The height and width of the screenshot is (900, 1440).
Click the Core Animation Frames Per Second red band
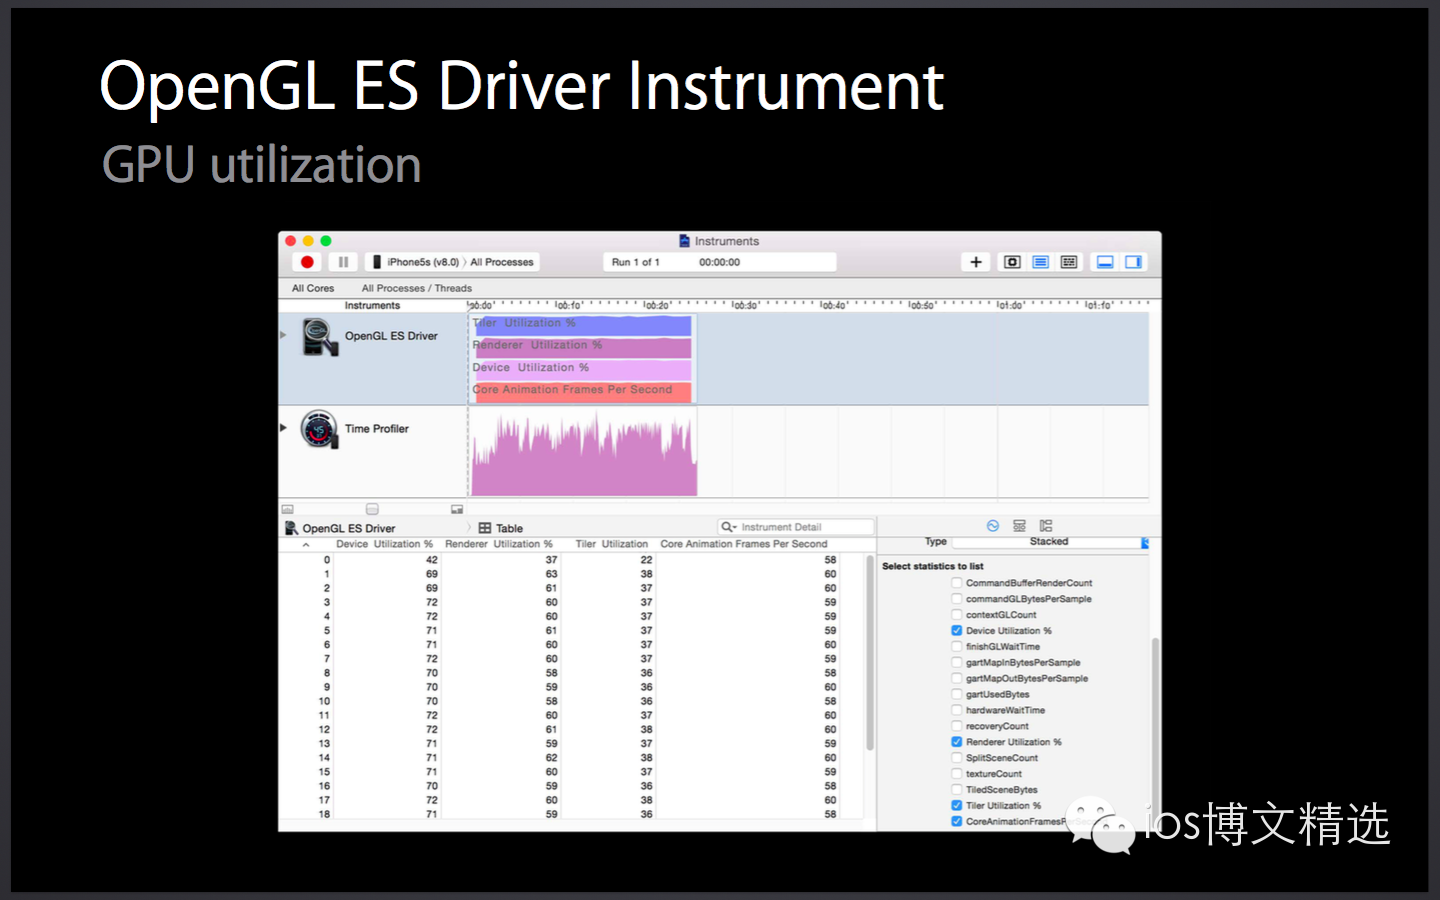click(582, 391)
